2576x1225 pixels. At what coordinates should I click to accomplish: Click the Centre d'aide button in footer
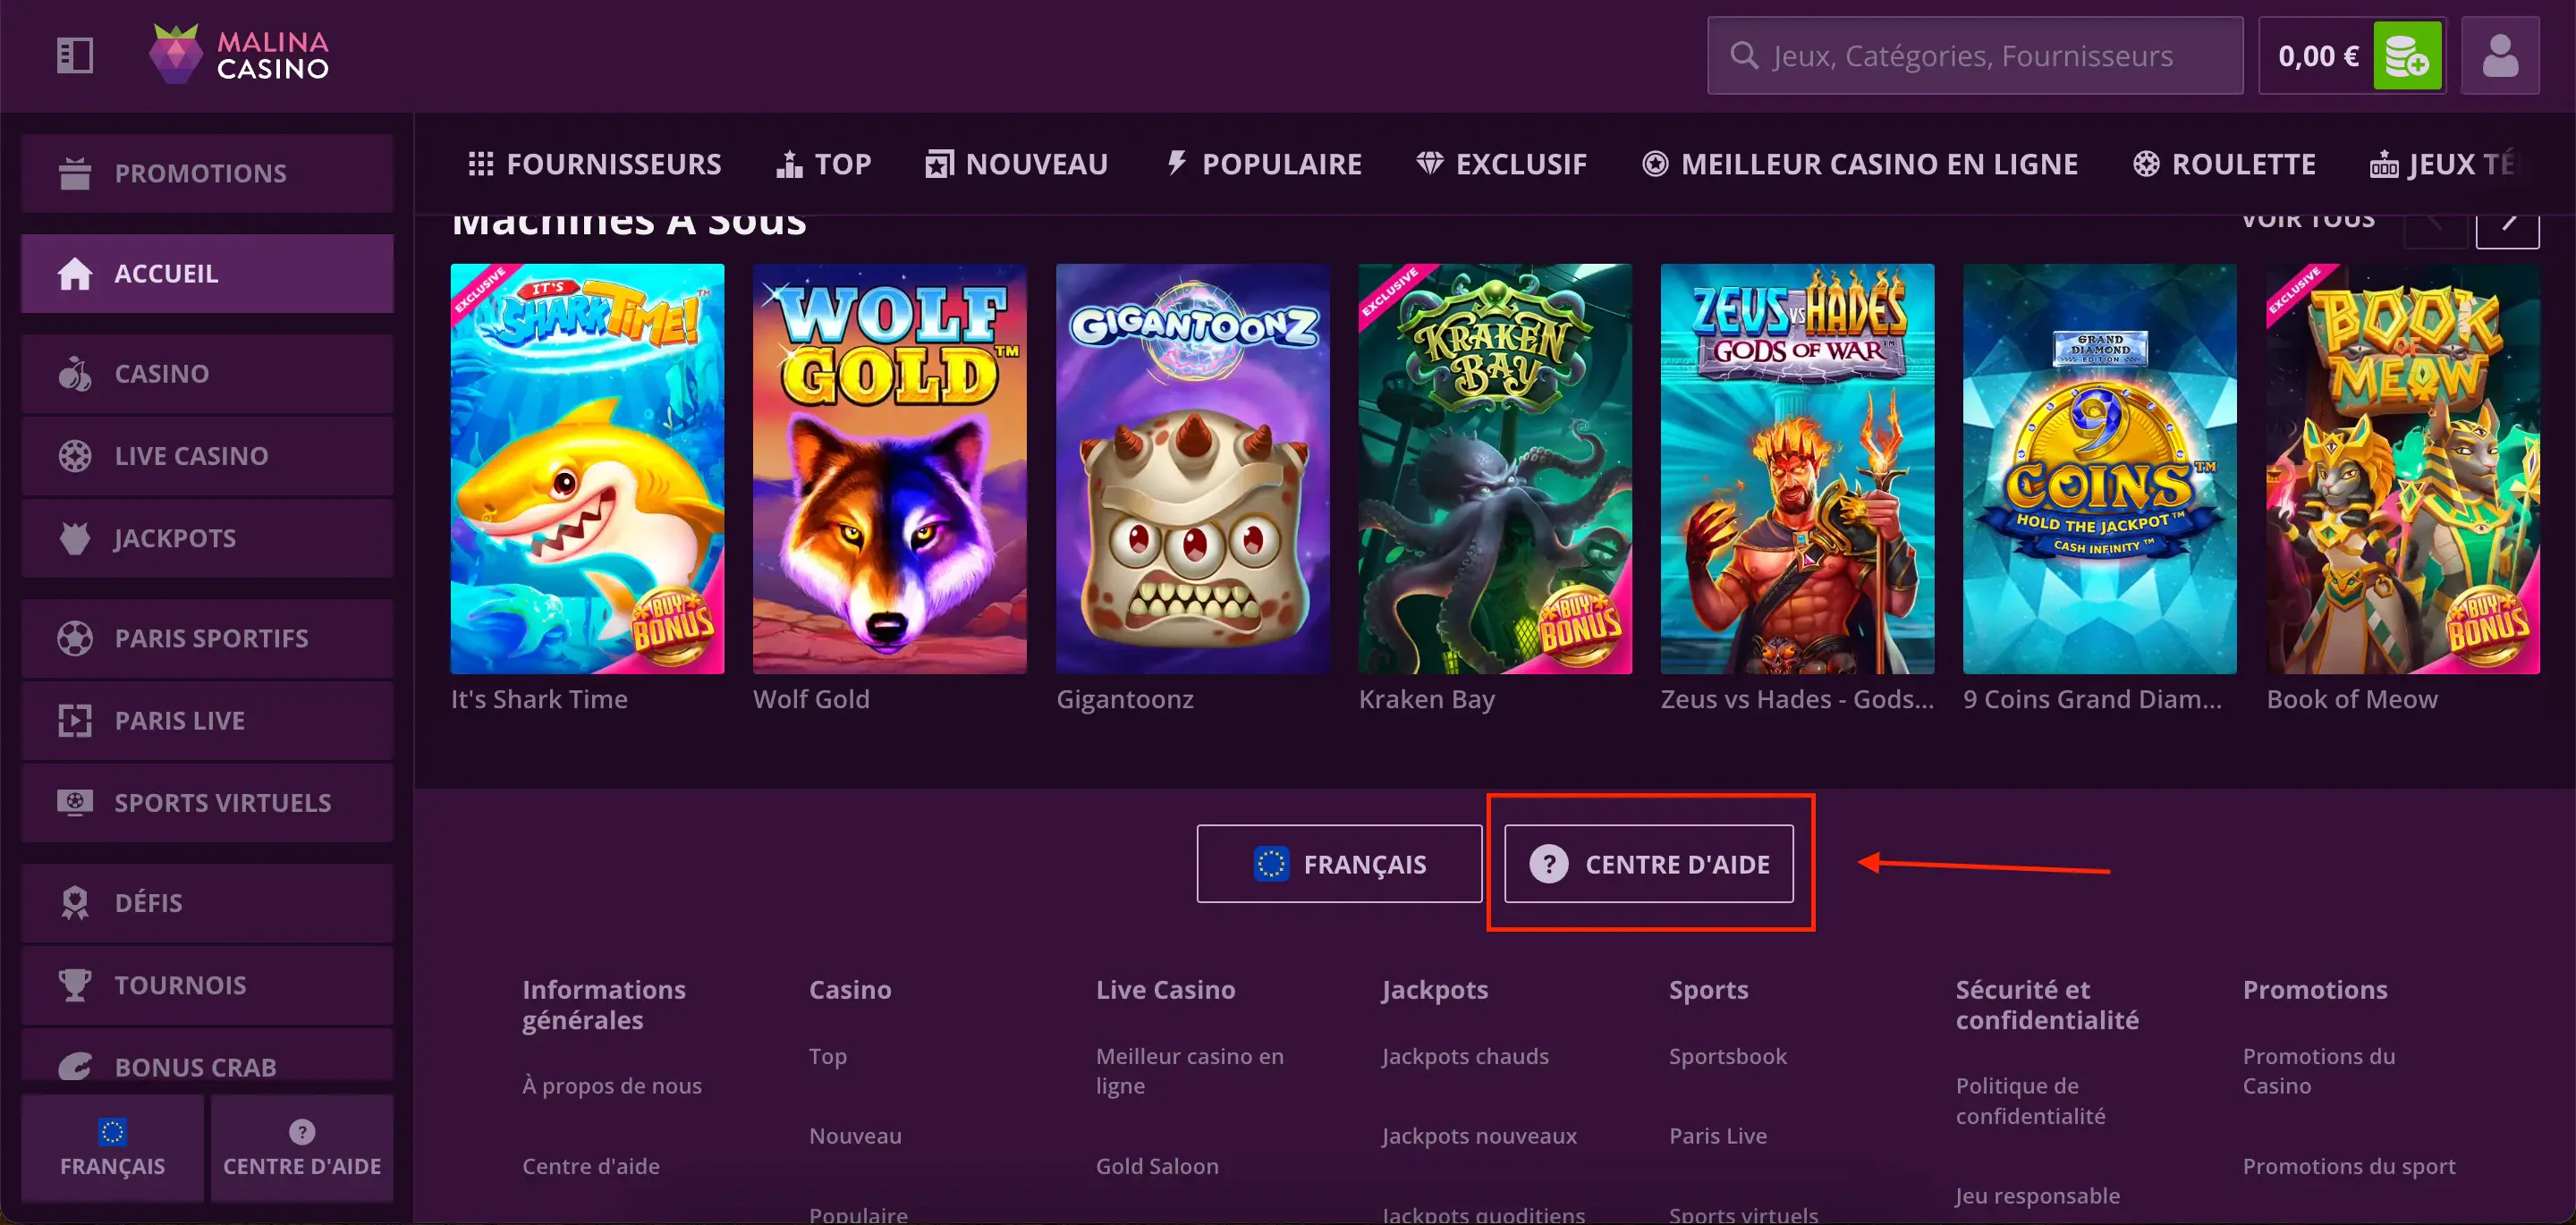pyautogui.click(x=1649, y=863)
